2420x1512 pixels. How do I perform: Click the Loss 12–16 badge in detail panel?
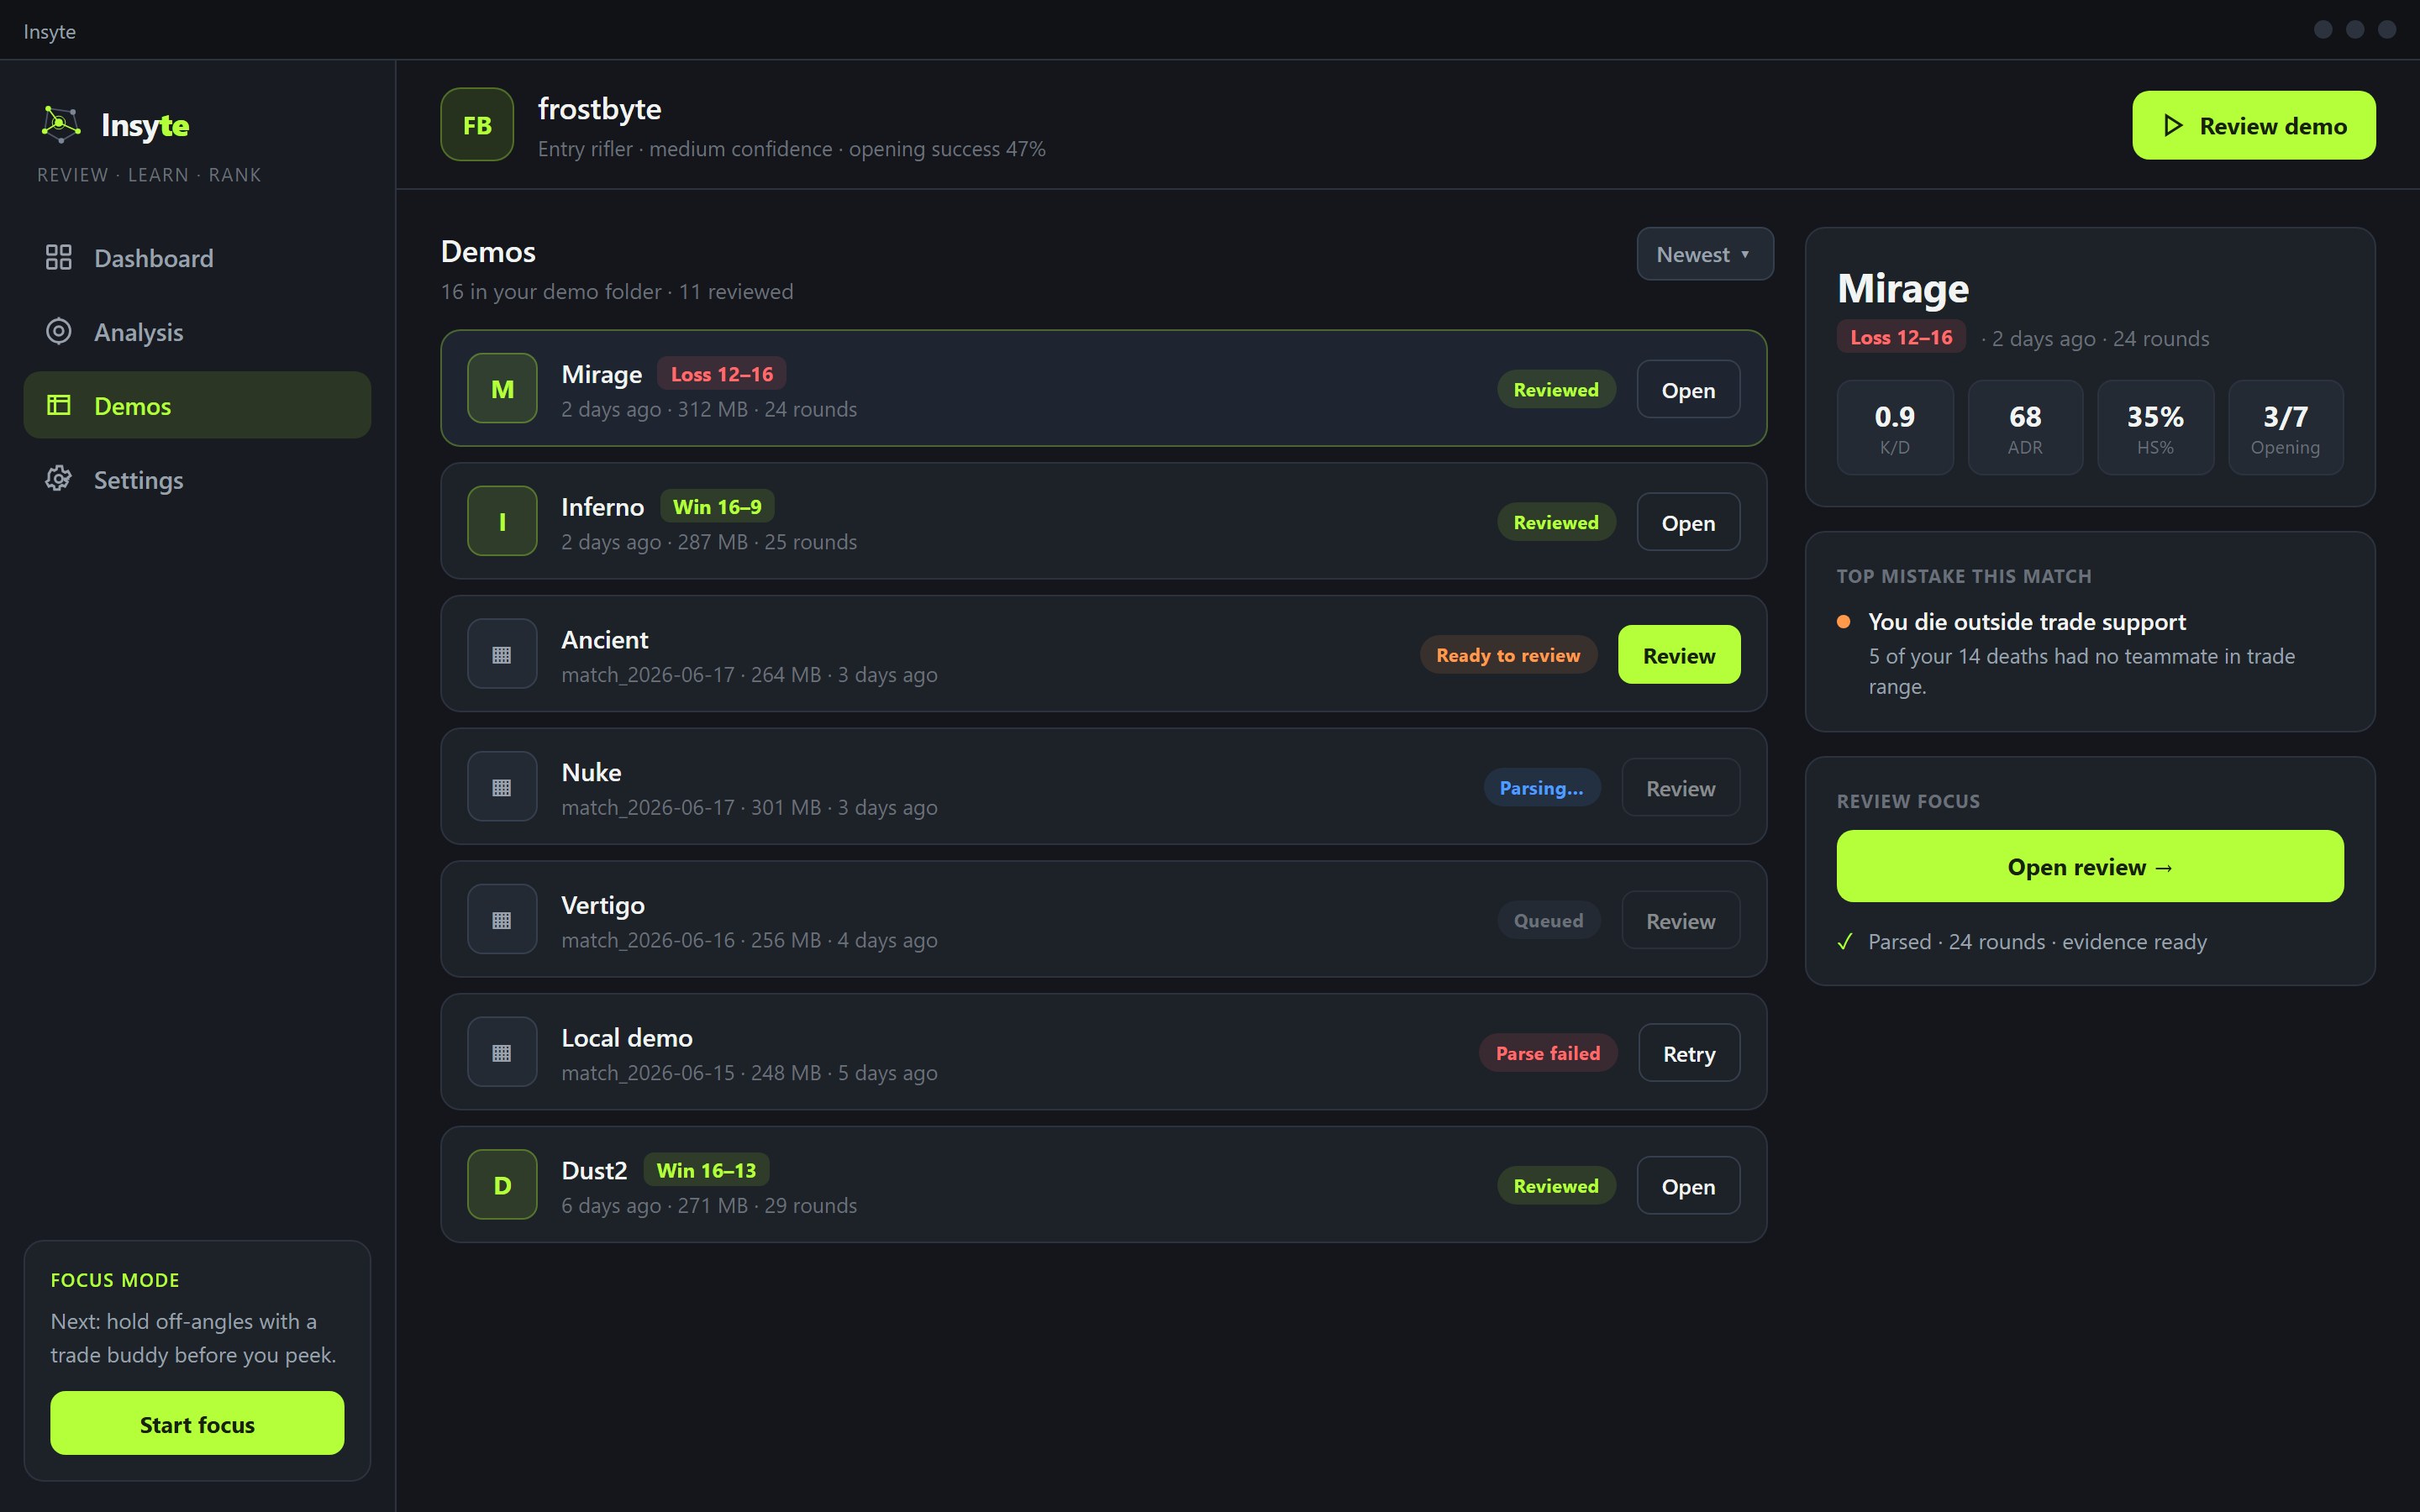click(1900, 337)
